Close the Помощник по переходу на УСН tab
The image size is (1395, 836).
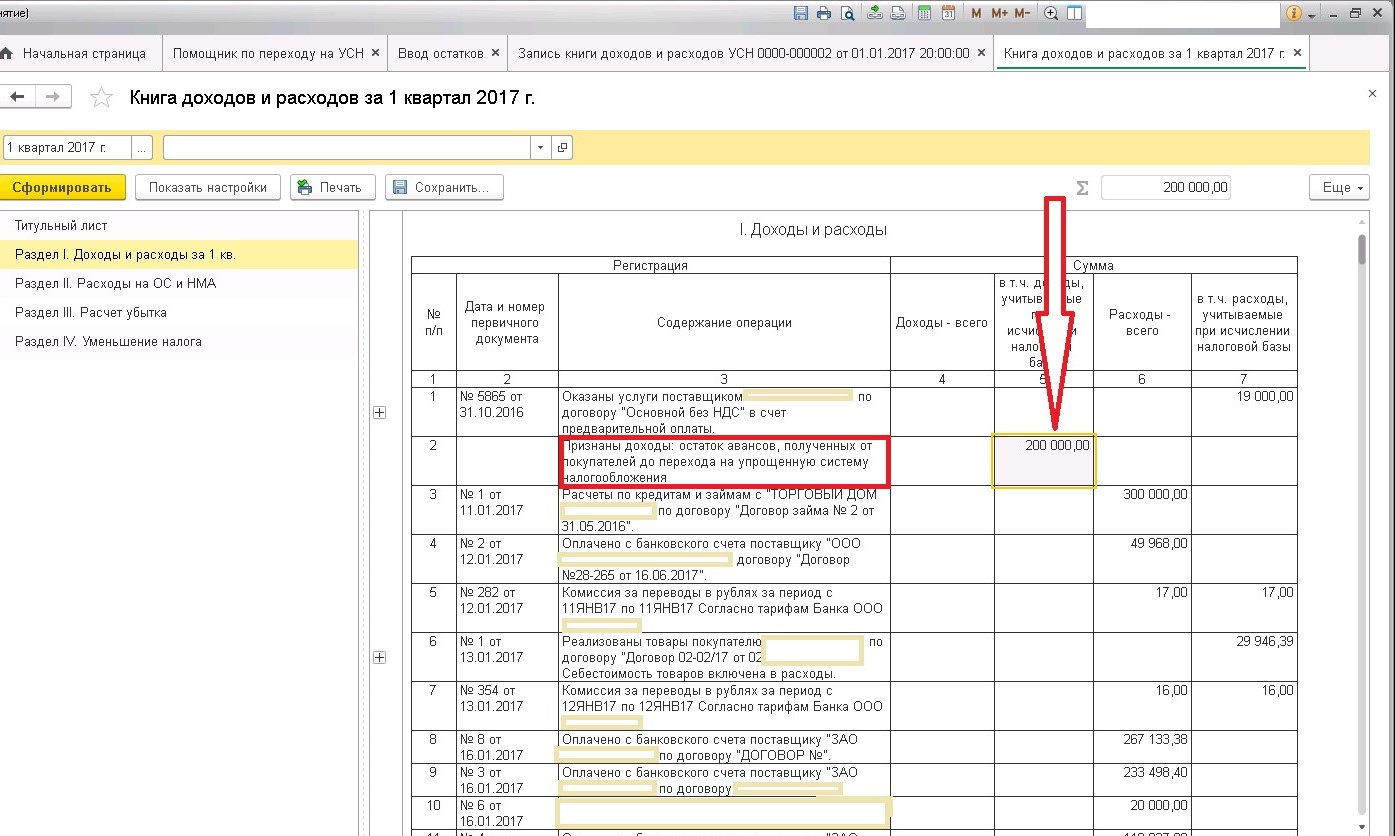(375, 53)
